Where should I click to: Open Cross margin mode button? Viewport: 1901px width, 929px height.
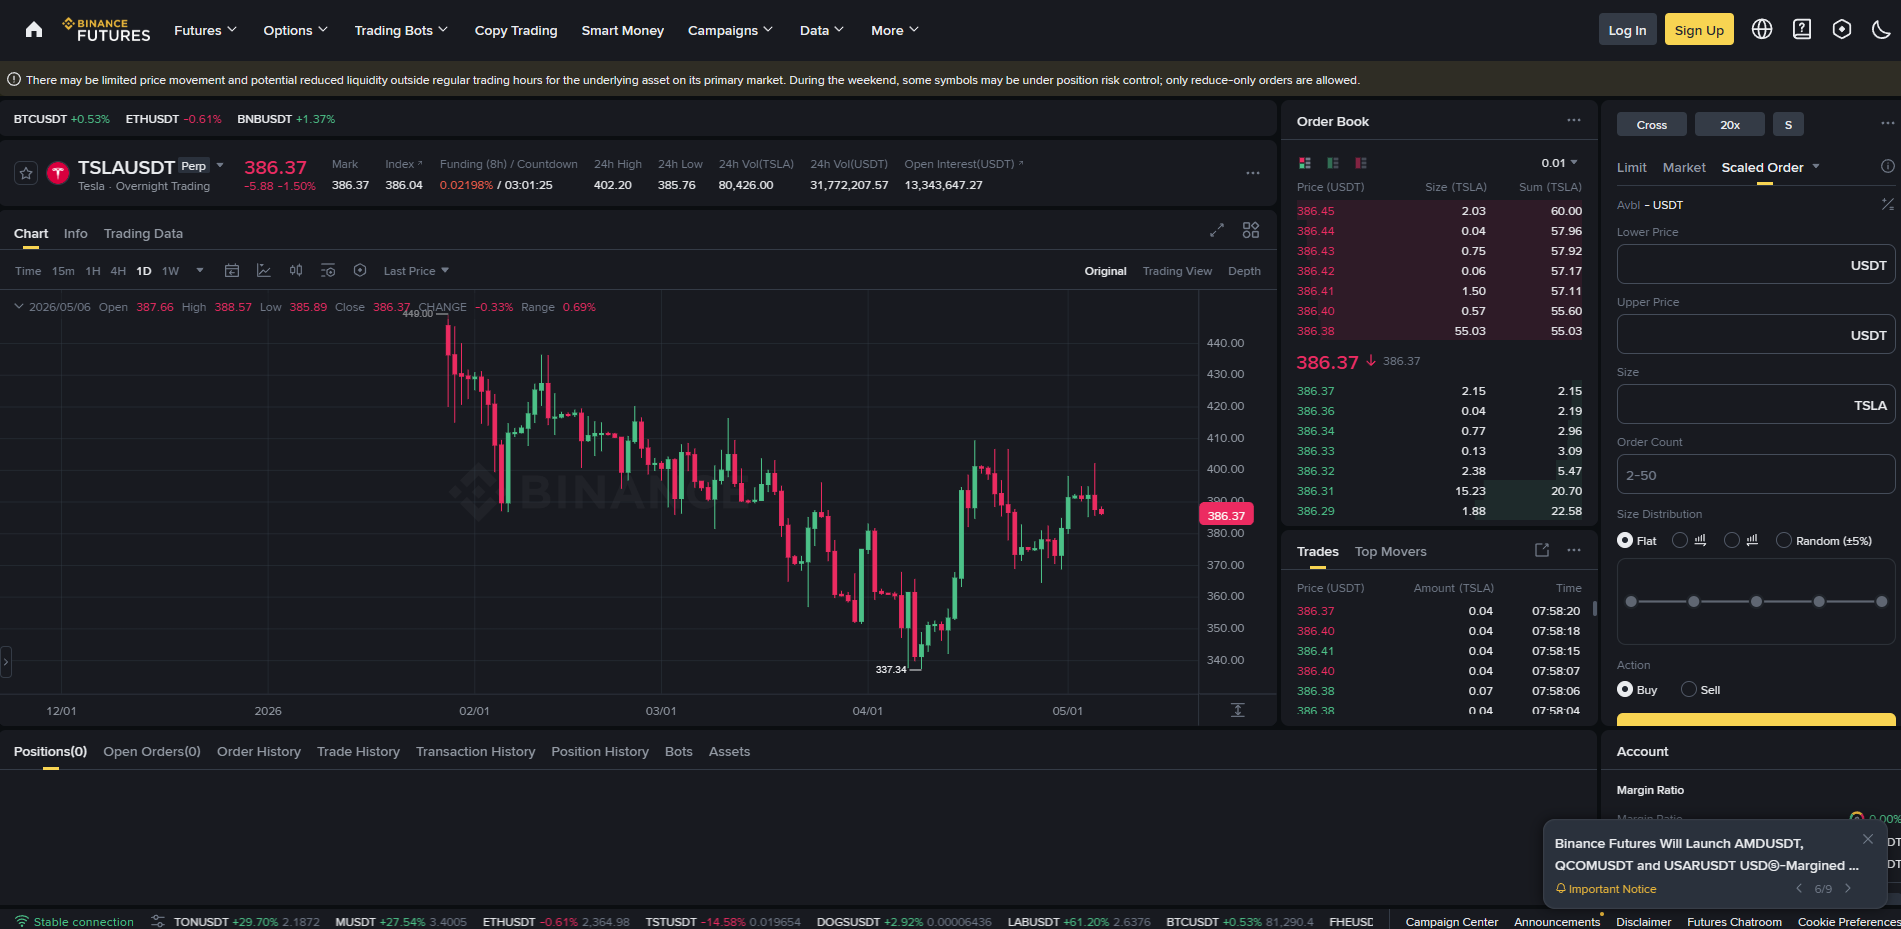[x=1652, y=124]
